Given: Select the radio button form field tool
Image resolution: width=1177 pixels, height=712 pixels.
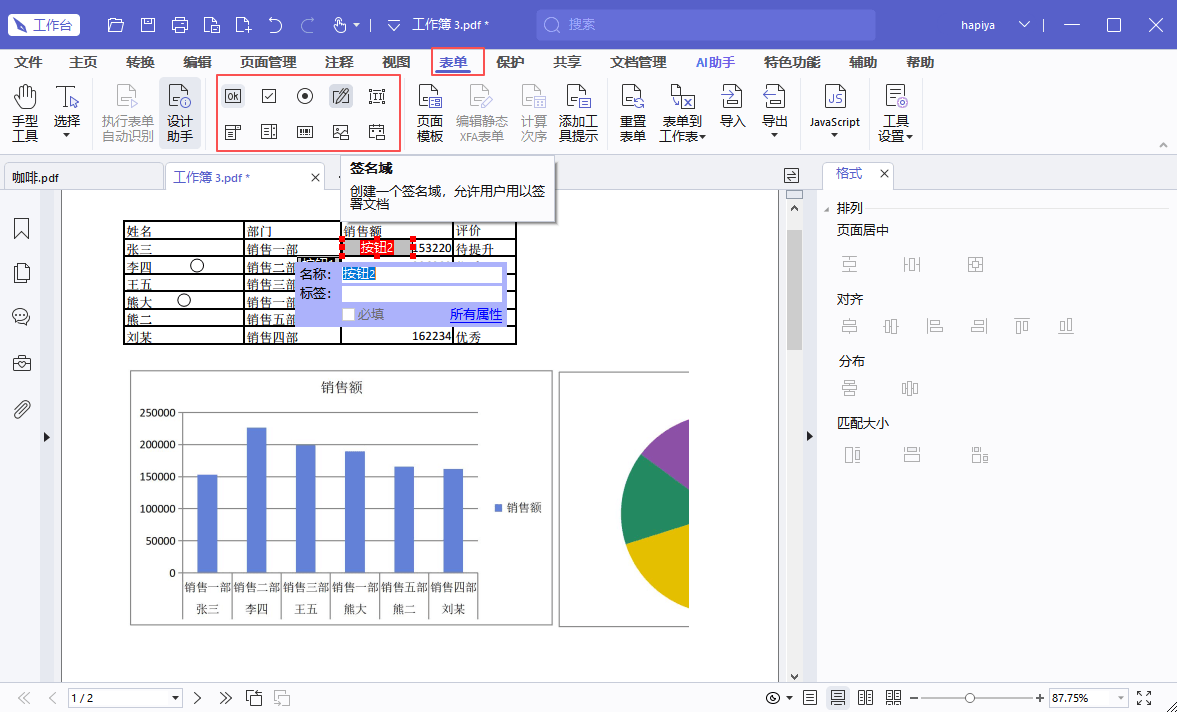Looking at the screenshot, I should [305, 96].
